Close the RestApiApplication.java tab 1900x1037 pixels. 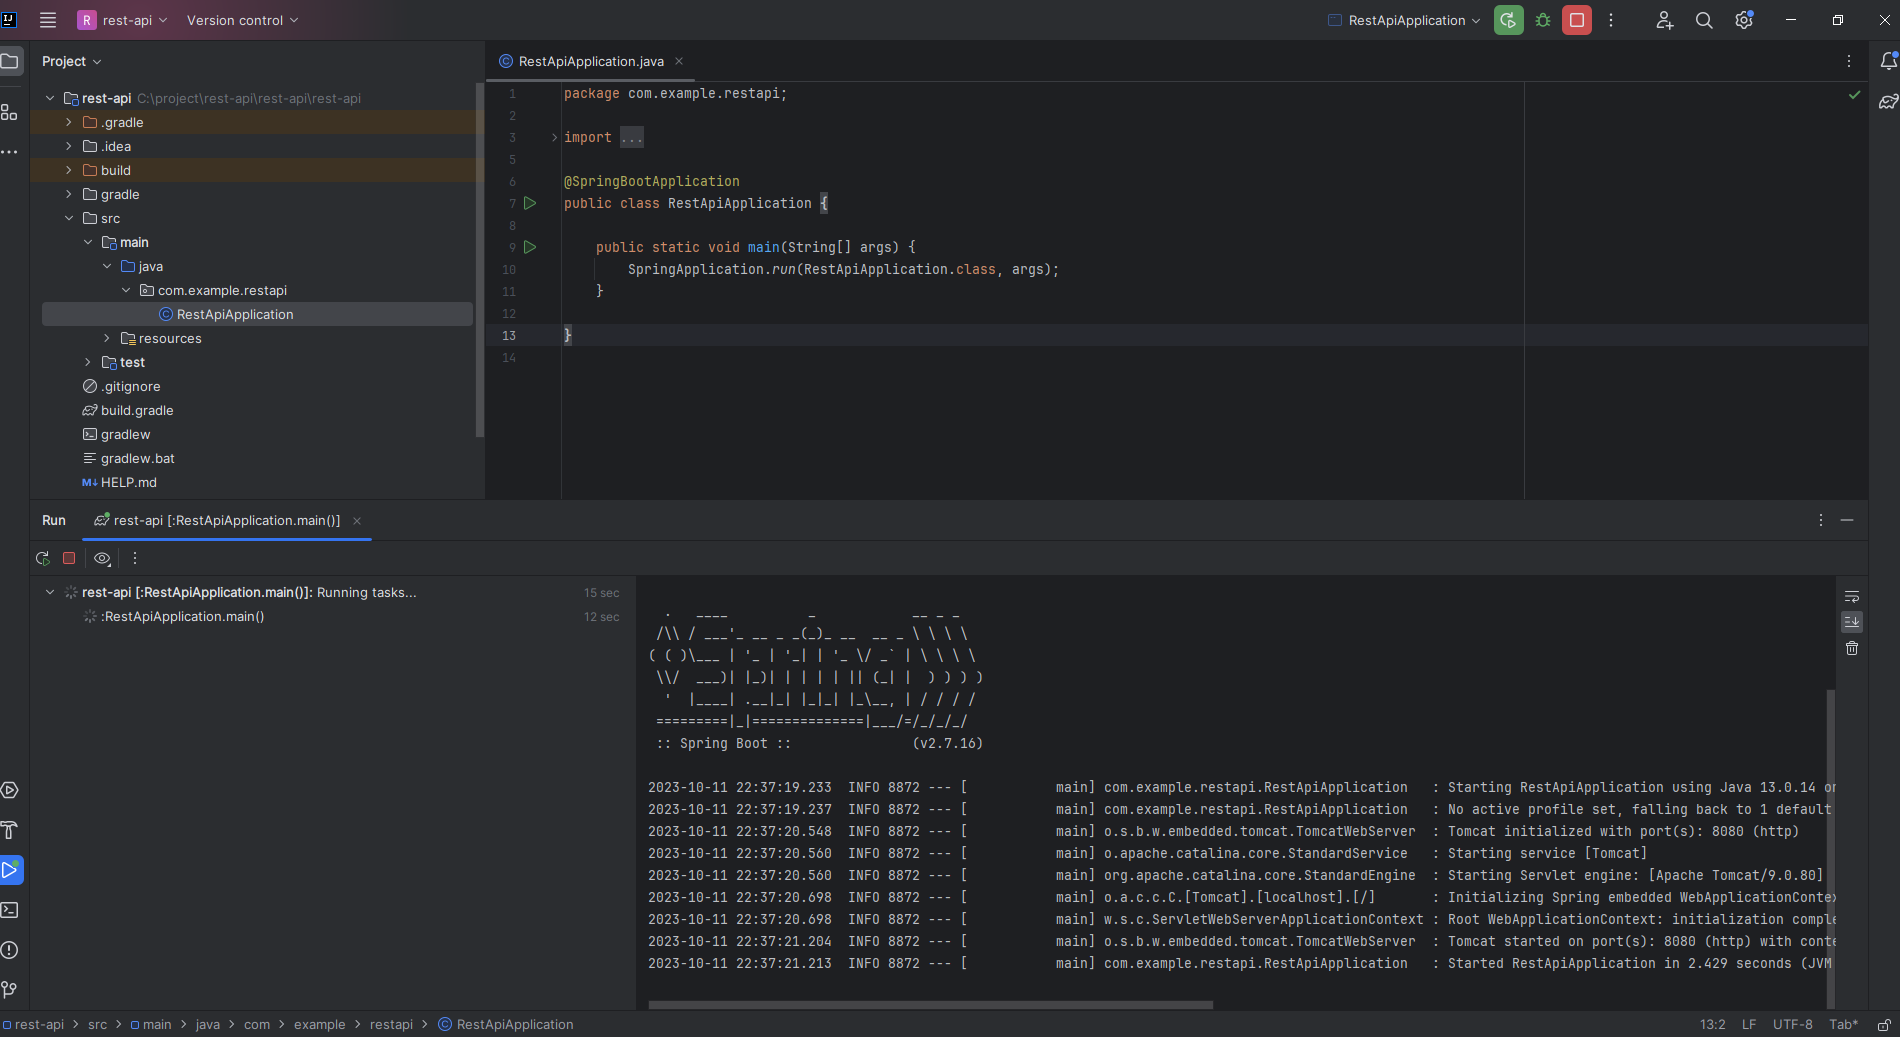point(679,61)
